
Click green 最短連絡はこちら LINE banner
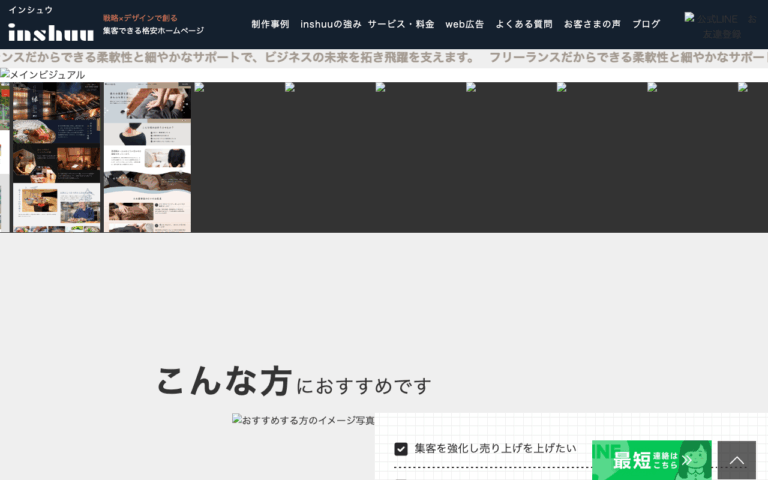(x=651, y=460)
